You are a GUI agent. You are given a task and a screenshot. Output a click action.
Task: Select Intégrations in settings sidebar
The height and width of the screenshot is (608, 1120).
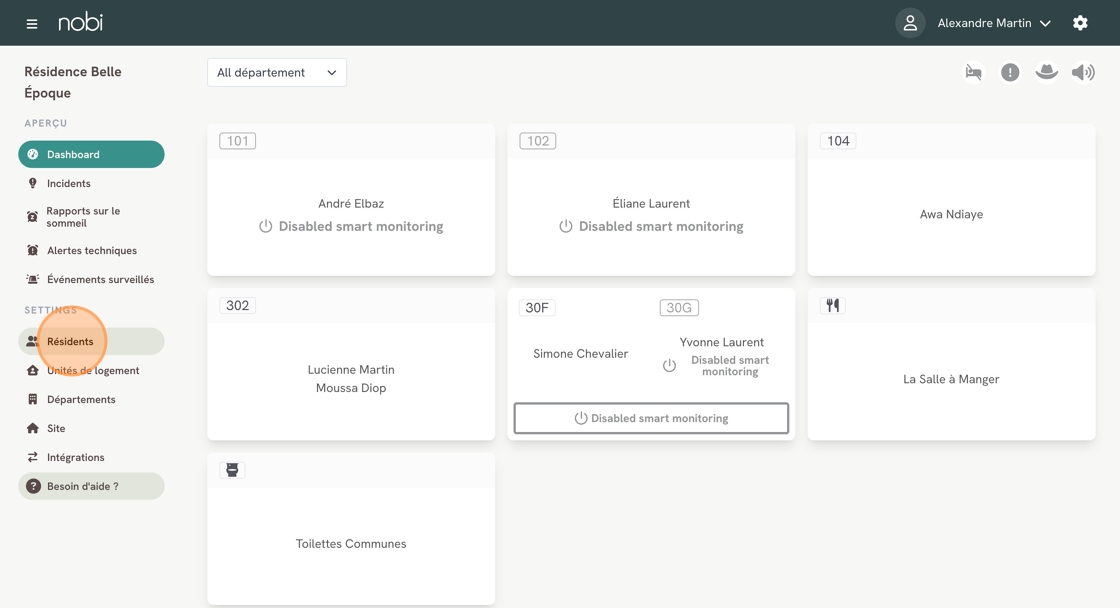point(75,457)
